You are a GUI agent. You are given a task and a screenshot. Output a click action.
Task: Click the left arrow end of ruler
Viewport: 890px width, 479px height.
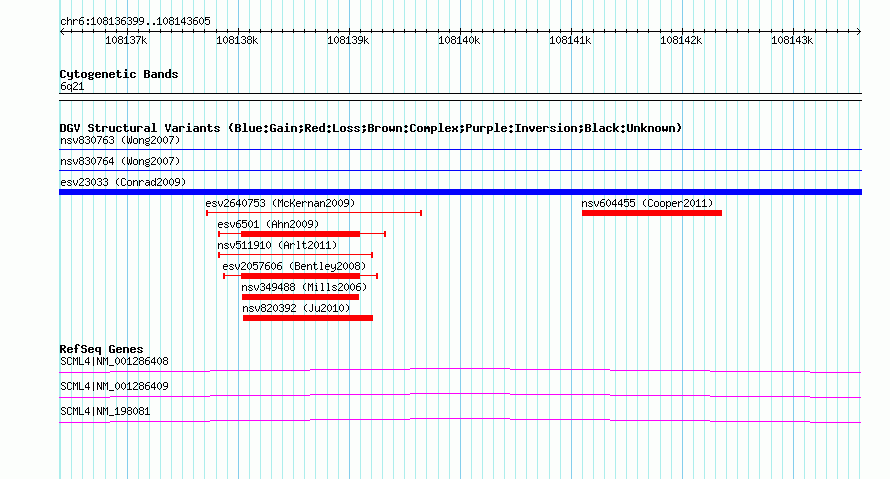click(x=62, y=32)
